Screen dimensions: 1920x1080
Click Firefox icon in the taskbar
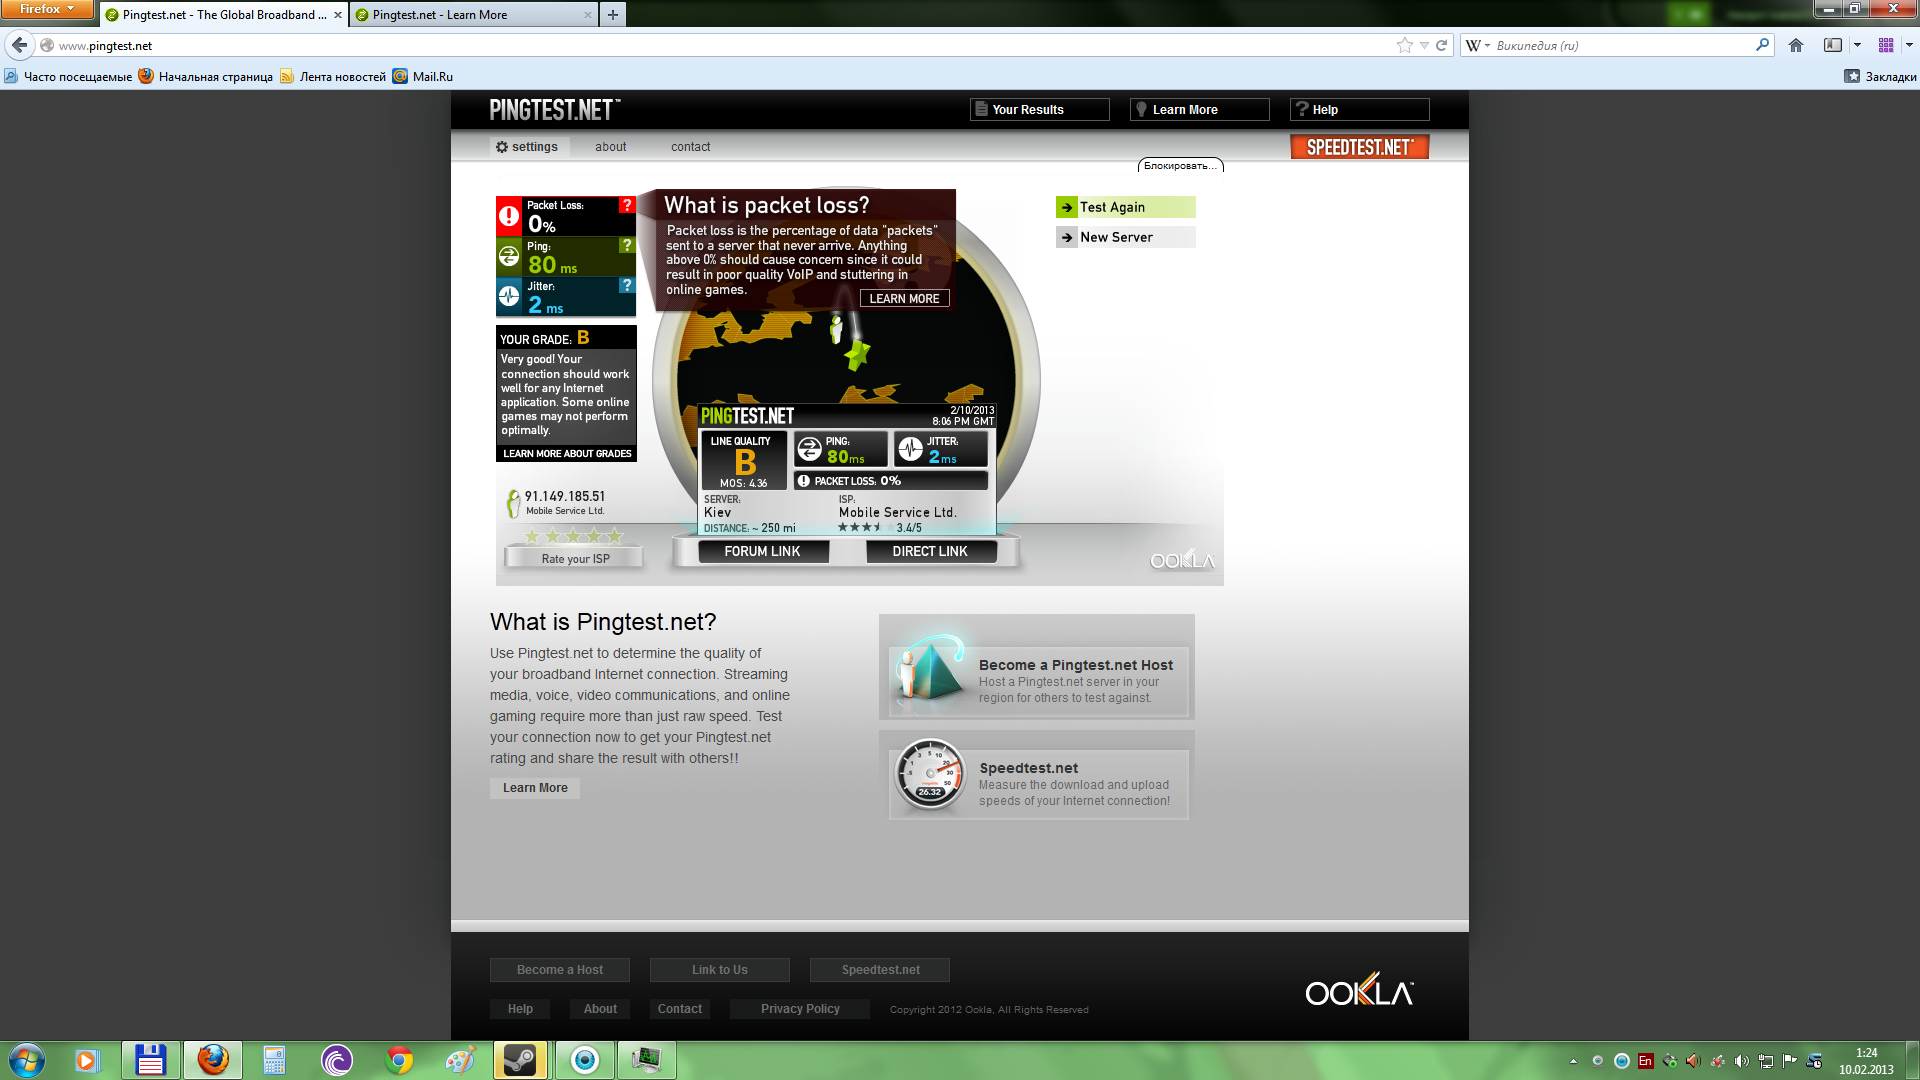(x=212, y=1060)
